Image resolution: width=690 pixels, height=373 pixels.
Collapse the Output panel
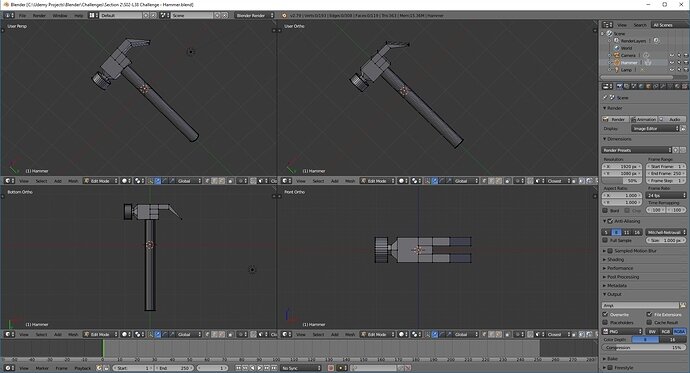[x=612, y=294]
